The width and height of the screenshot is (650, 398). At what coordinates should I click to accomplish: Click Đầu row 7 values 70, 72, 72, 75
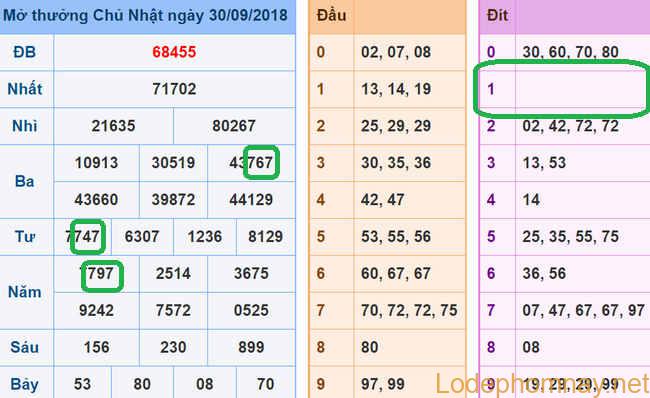pyautogui.click(x=409, y=310)
